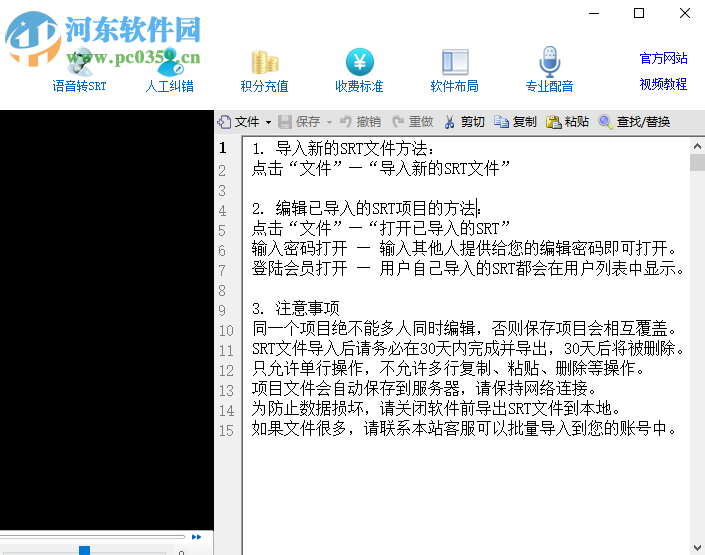
Task: Click line beginning '同一个项目绝不能多人同时编辑'
Action: 465,328
